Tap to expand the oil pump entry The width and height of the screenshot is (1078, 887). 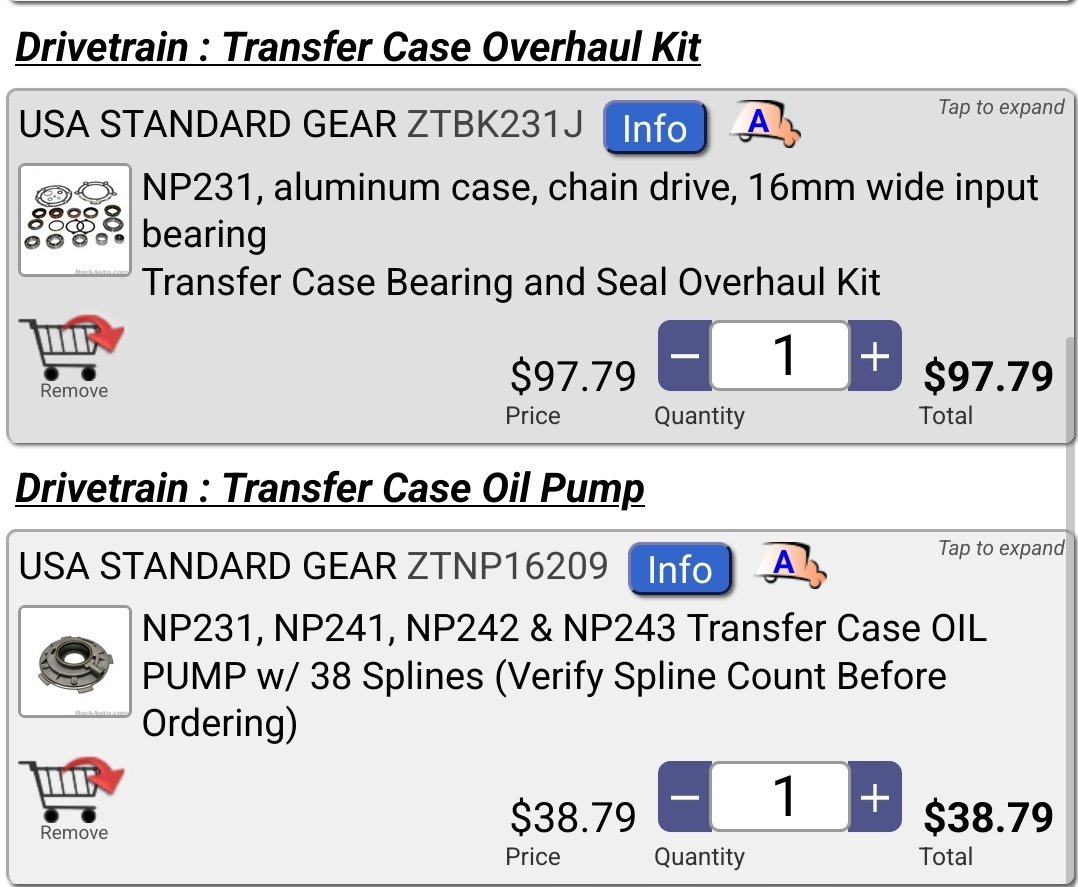pos(1001,548)
